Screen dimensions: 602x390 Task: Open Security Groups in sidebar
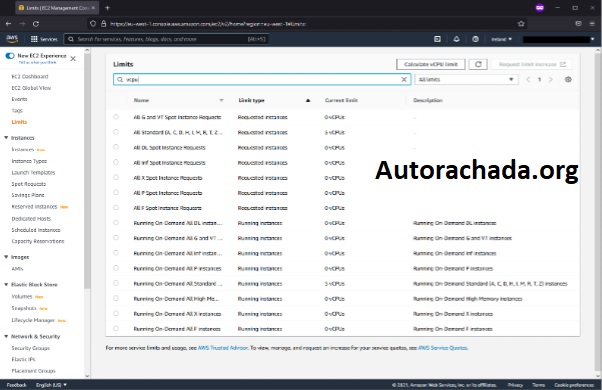31,348
